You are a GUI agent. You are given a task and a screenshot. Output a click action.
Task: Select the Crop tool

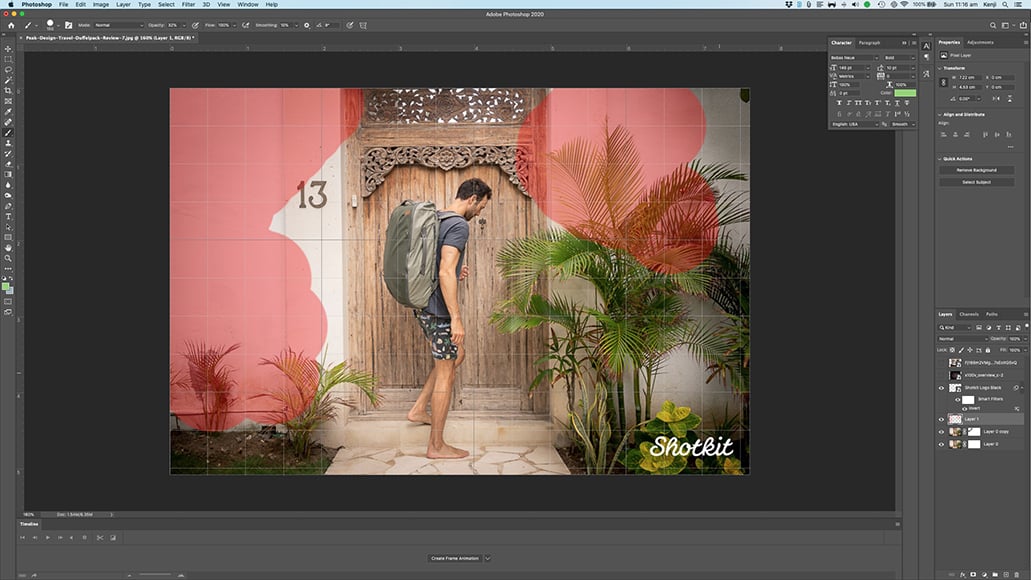click(x=8, y=90)
